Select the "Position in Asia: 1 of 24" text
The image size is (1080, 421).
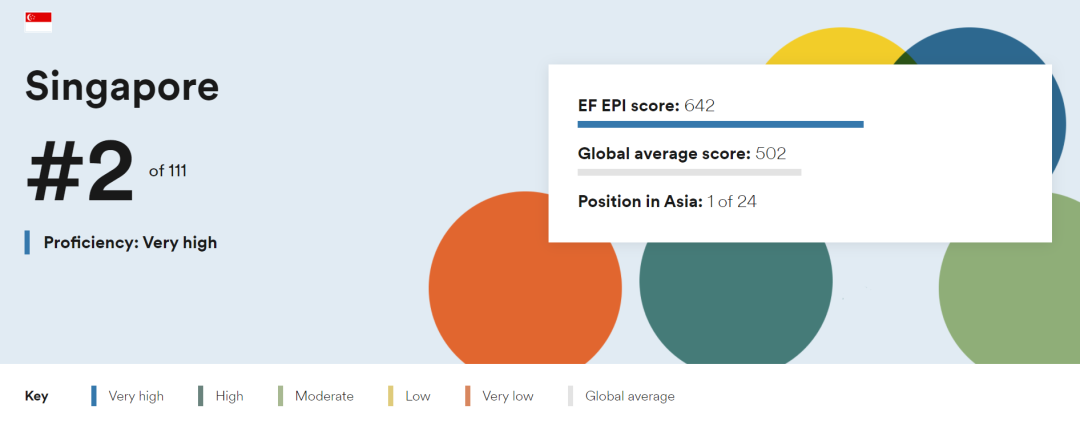[x=667, y=201]
